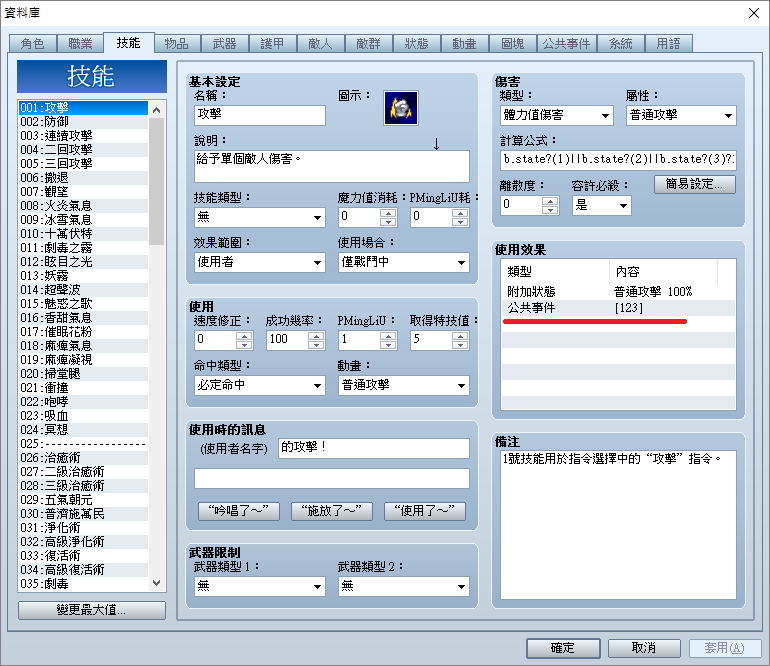Increase 魔力值消耗 with the up arrow
770x666 pixels.
click(388, 213)
